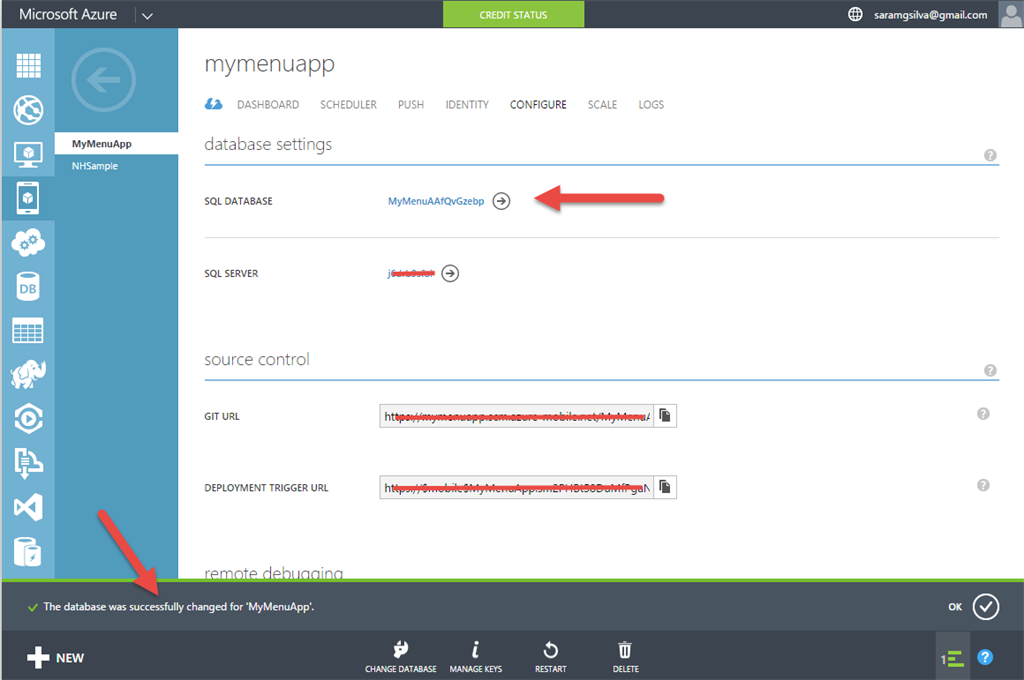1024x680 pixels.
Task: Switch to the Identity tab
Action: pyautogui.click(x=467, y=105)
